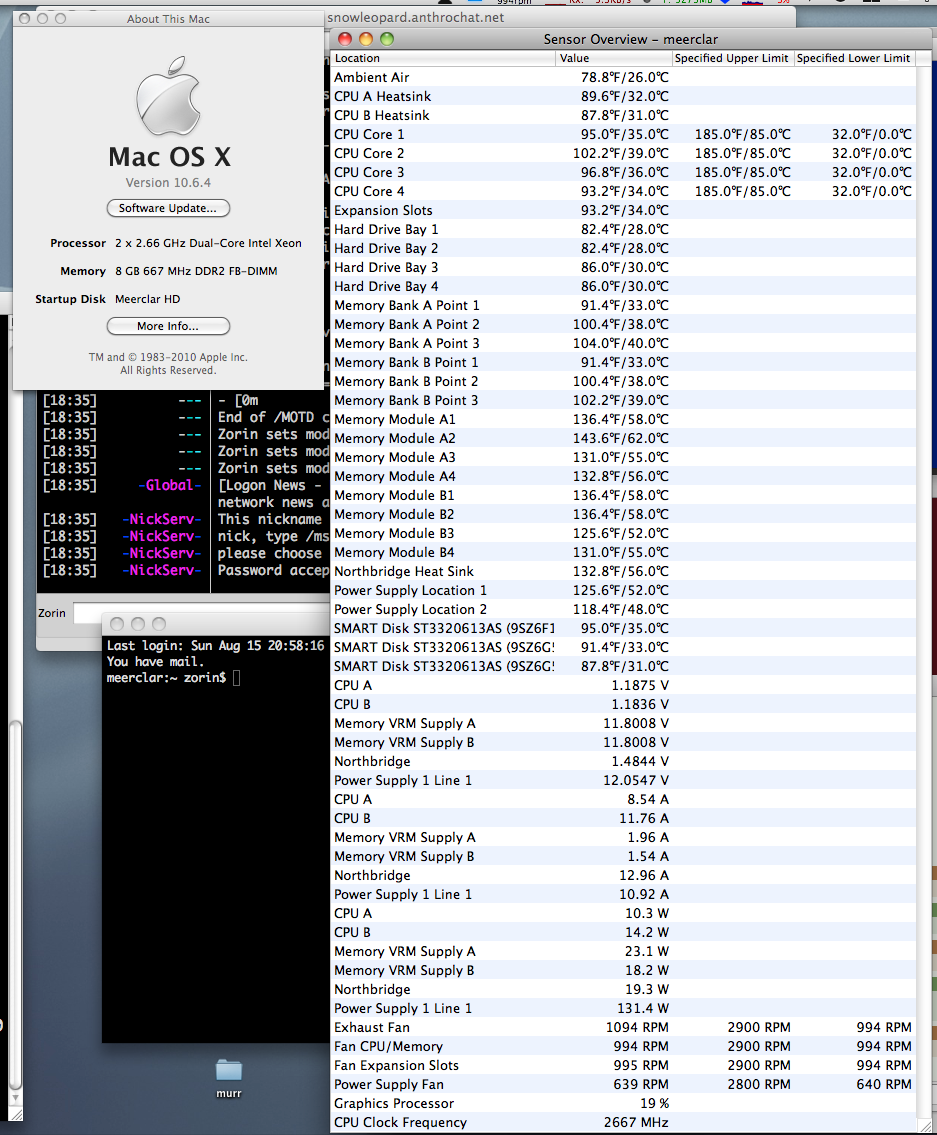Close the Sensor Overview window
The width and height of the screenshot is (937, 1135).
click(345, 39)
